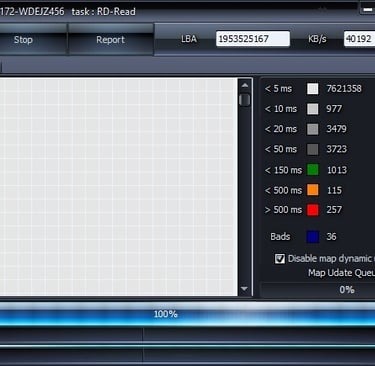Select the '< 5 ms' legend label
This screenshot has width=375, height=366.
tap(278, 89)
